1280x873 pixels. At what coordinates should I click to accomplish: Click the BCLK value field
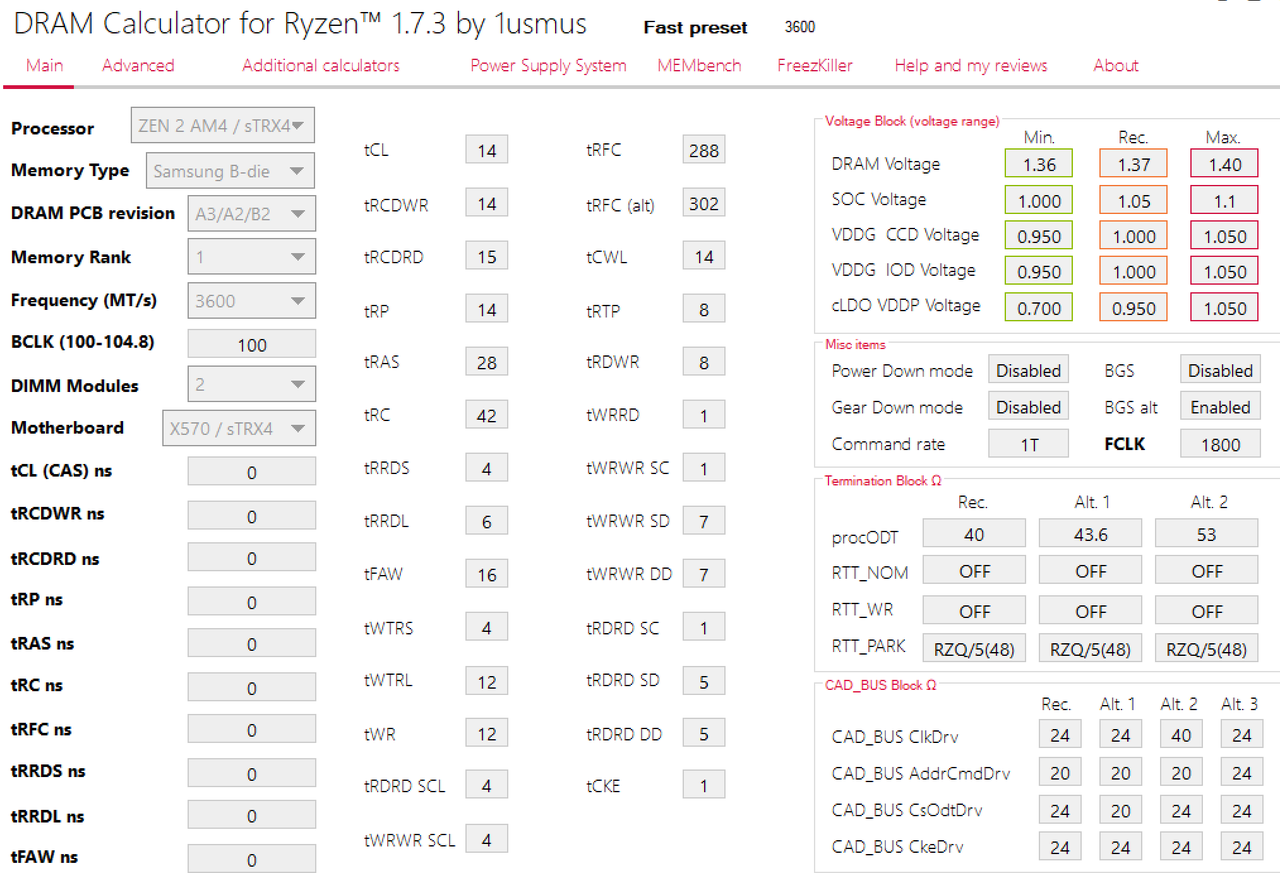pos(252,344)
